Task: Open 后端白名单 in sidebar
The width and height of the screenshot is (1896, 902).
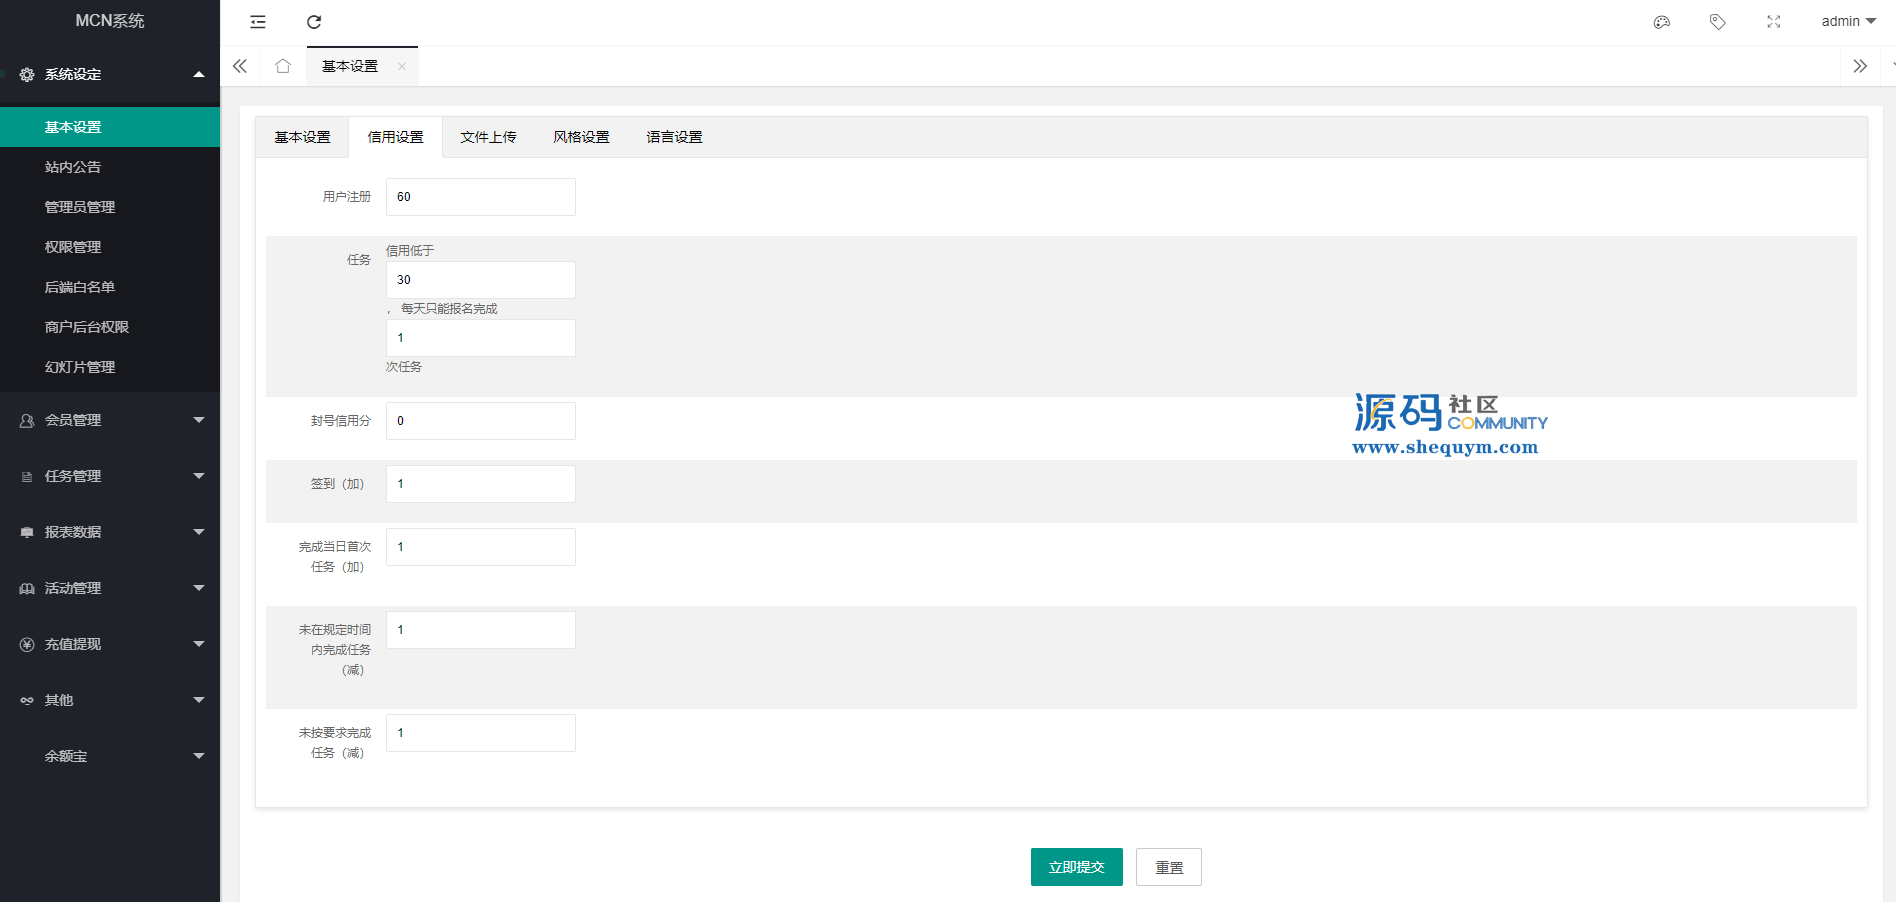Action: [110, 287]
